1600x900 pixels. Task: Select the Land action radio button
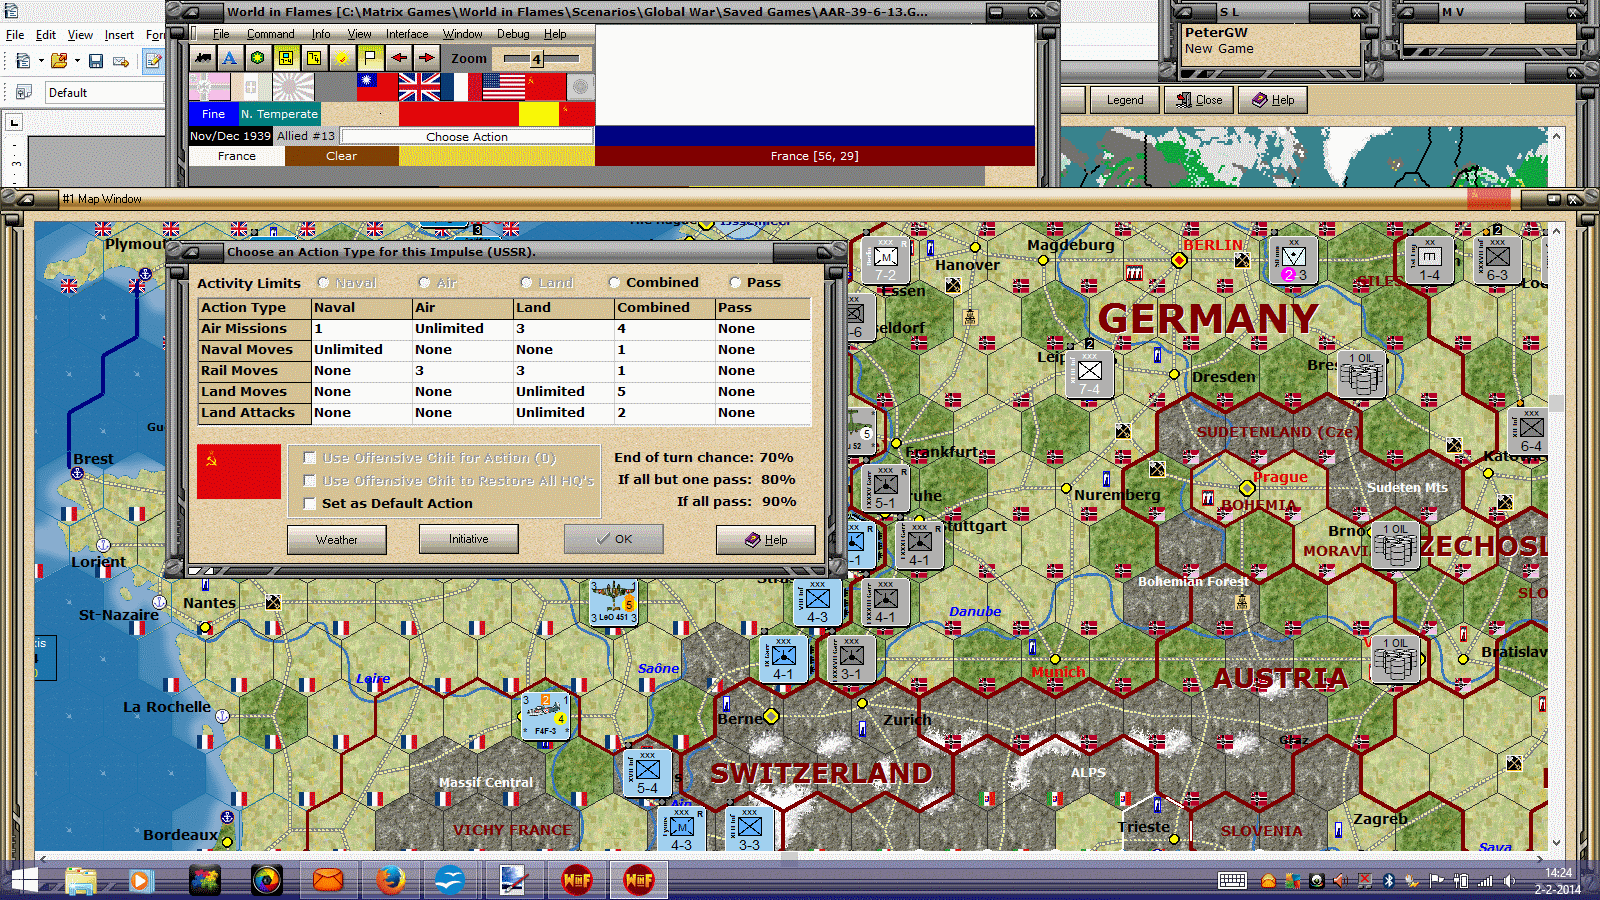point(526,283)
